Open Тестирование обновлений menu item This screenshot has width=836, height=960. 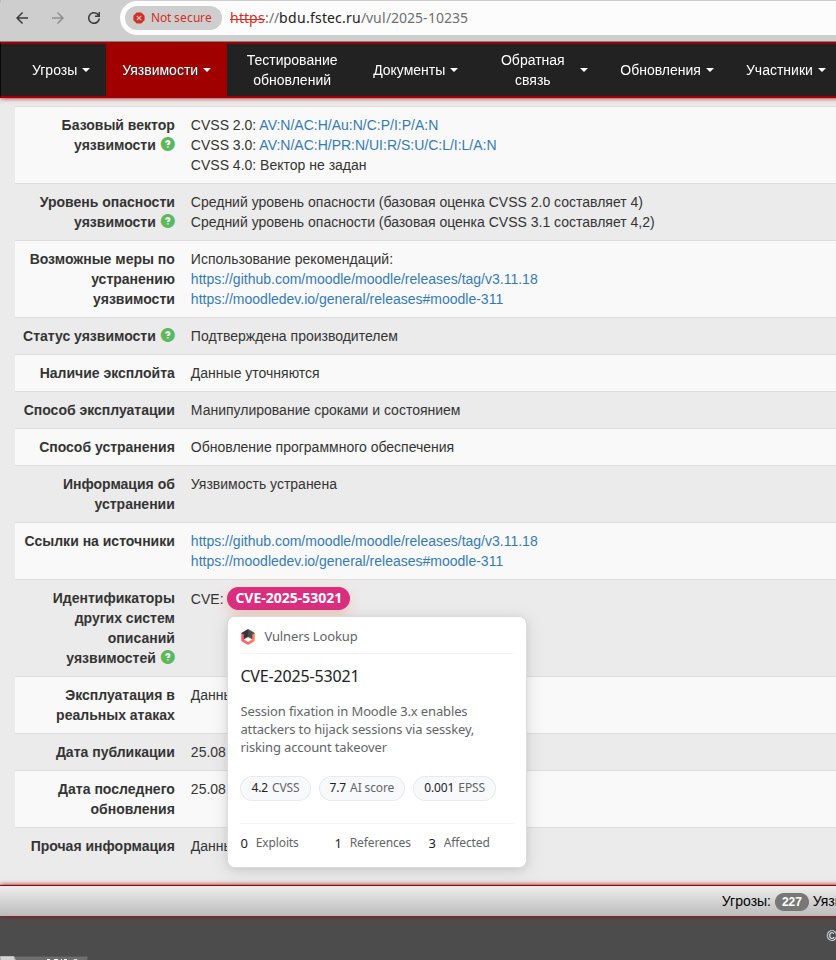[x=292, y=70]
